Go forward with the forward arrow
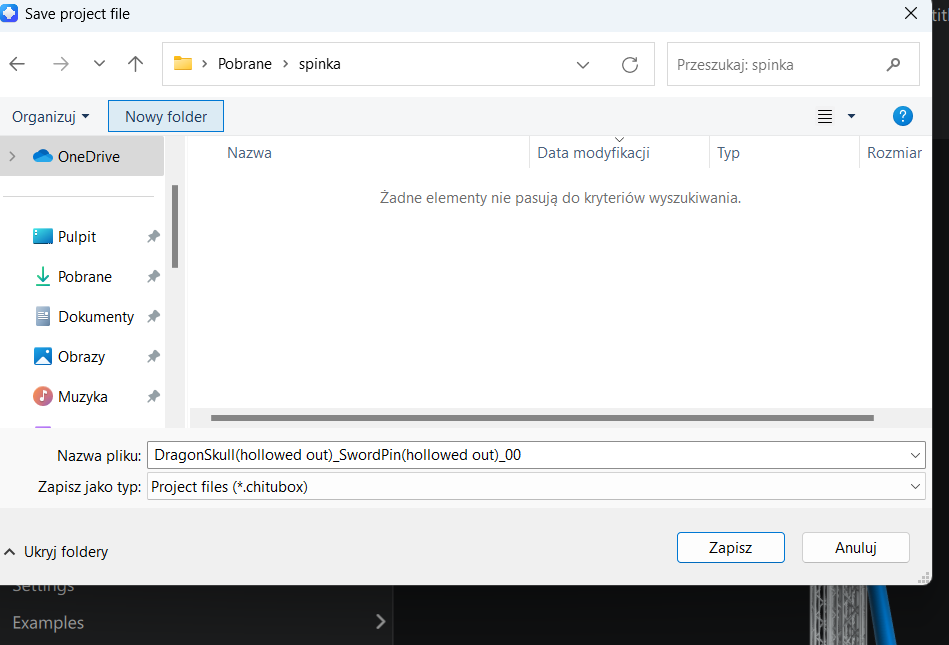Screen dimensions: 949x645 coord(61,64)
